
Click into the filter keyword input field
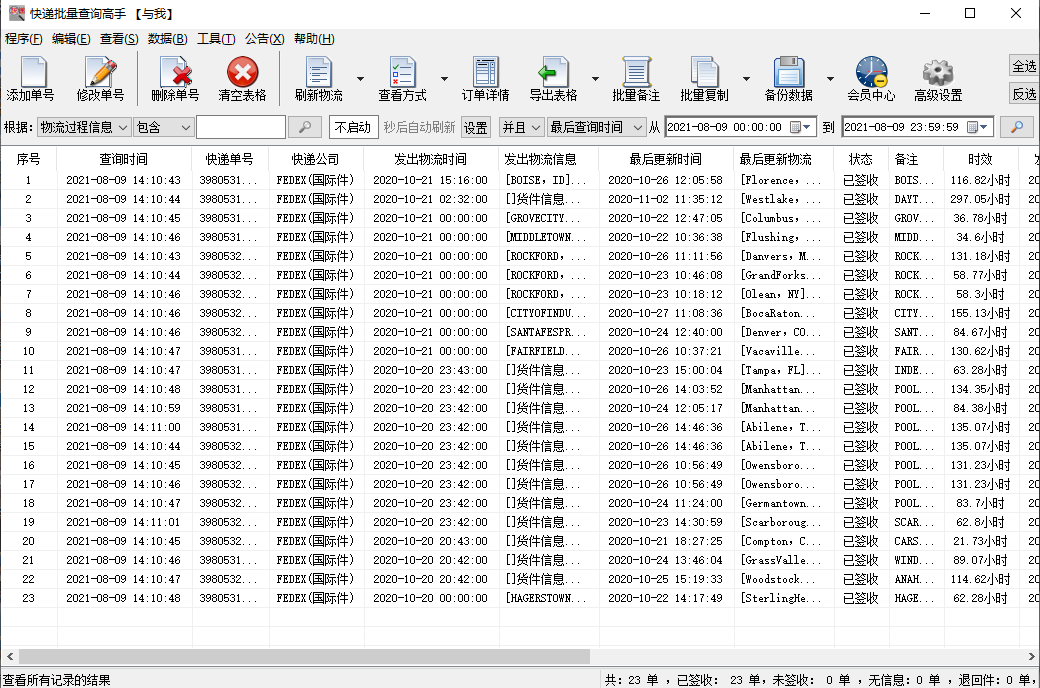(x=241, y=127)
